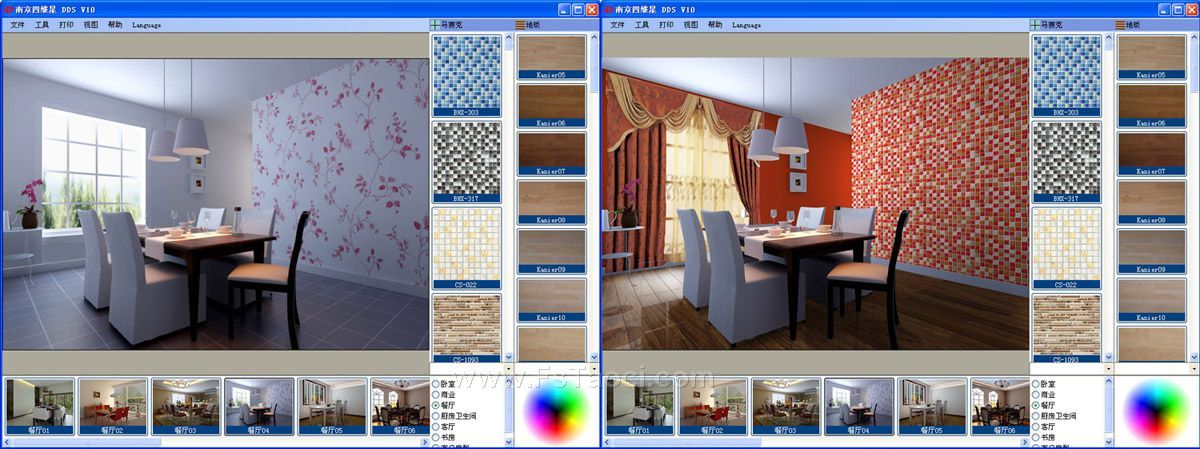Apply Kanier10 floor in left window
The image size is (1200, 449).
coord(551,299)
